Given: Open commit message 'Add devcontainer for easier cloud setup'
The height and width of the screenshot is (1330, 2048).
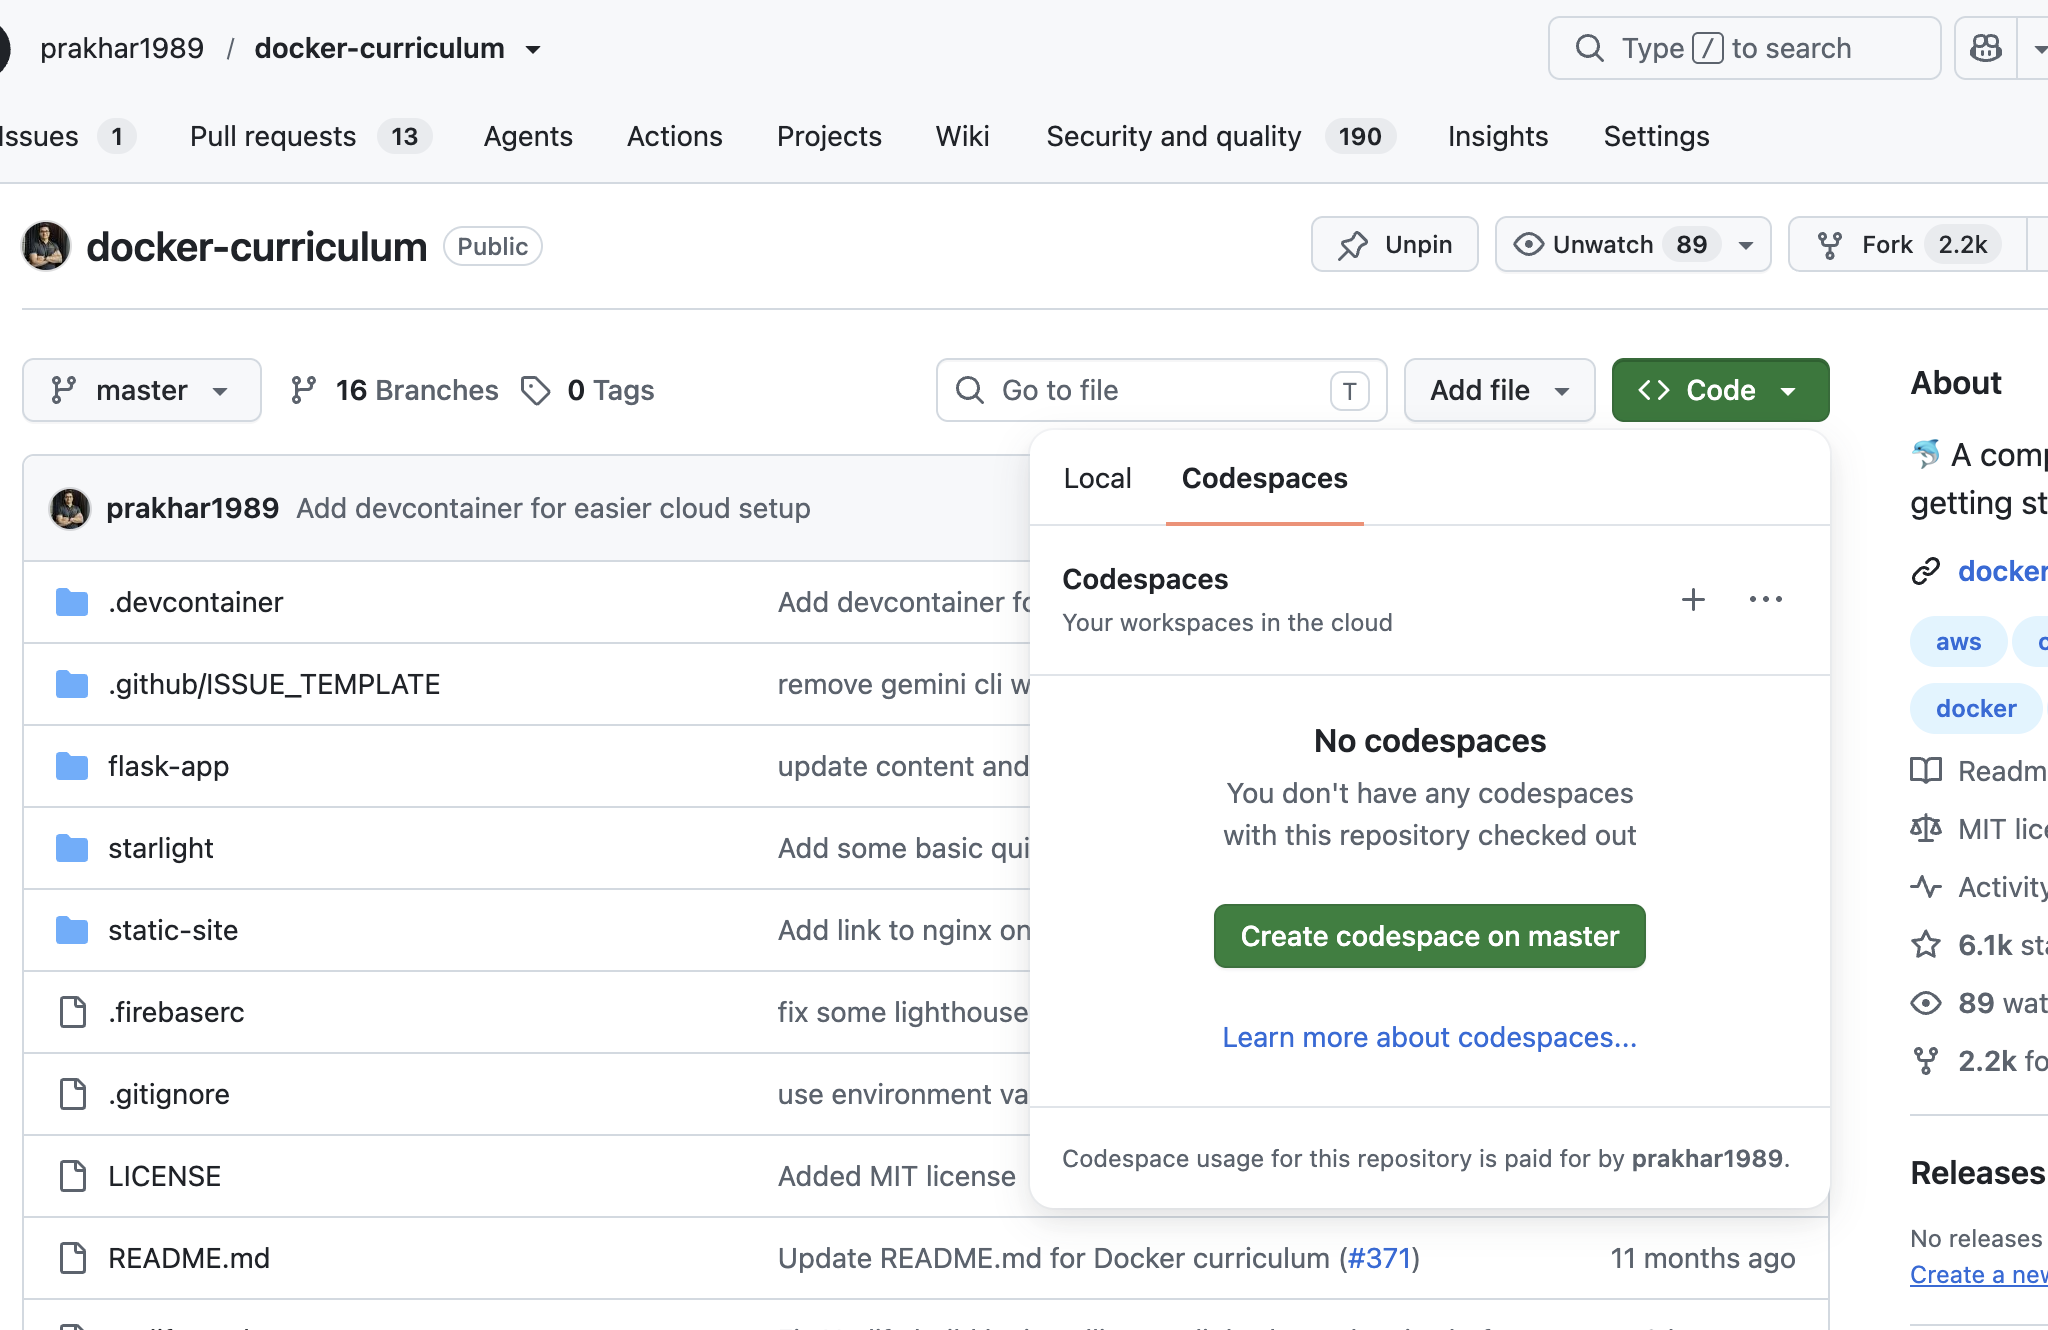Looking at the screenshot, I should [553, 508].
